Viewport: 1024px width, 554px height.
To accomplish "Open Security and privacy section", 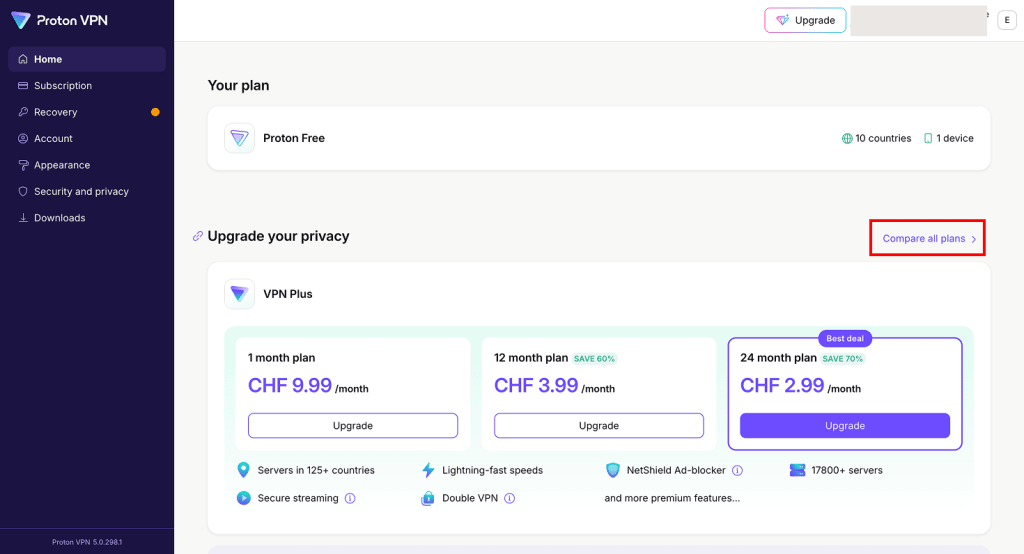I will [87, 191].
